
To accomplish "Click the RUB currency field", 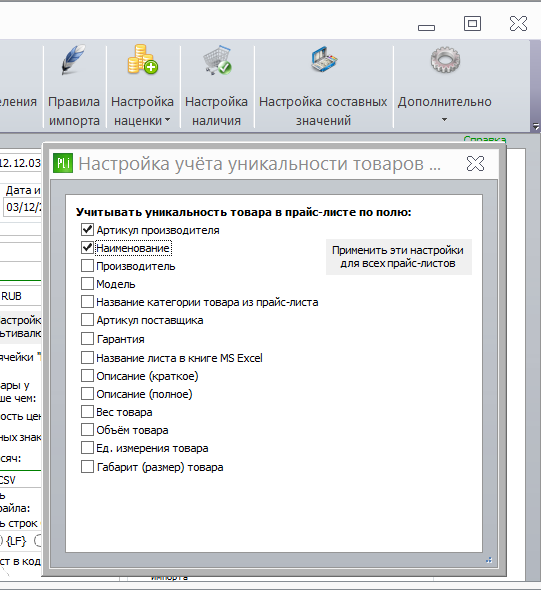I will click(20, 296).
